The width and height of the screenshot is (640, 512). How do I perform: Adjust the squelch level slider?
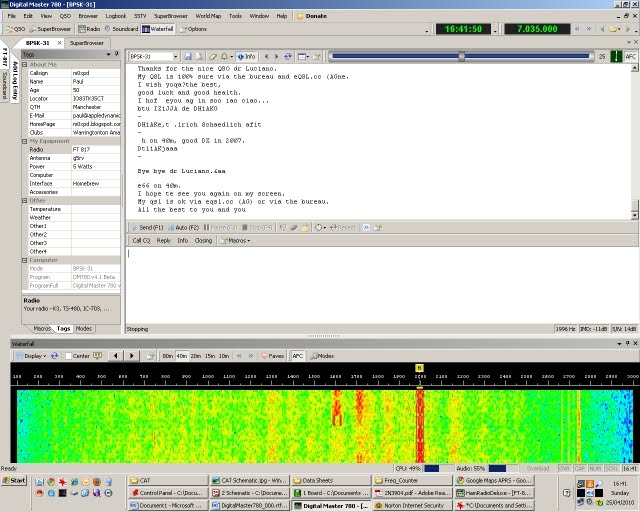[461, 56]
